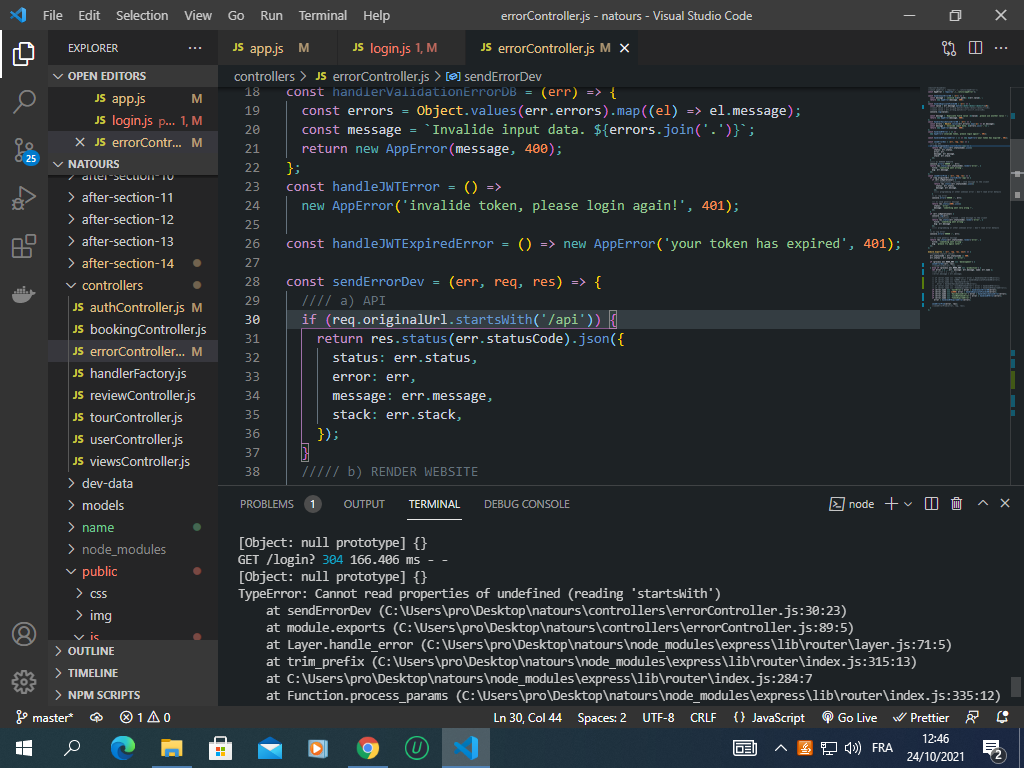Viewport: 1024px width, 768px height.
Task: Maximize the panel with the chevron toggle
Action: [981, 504]
